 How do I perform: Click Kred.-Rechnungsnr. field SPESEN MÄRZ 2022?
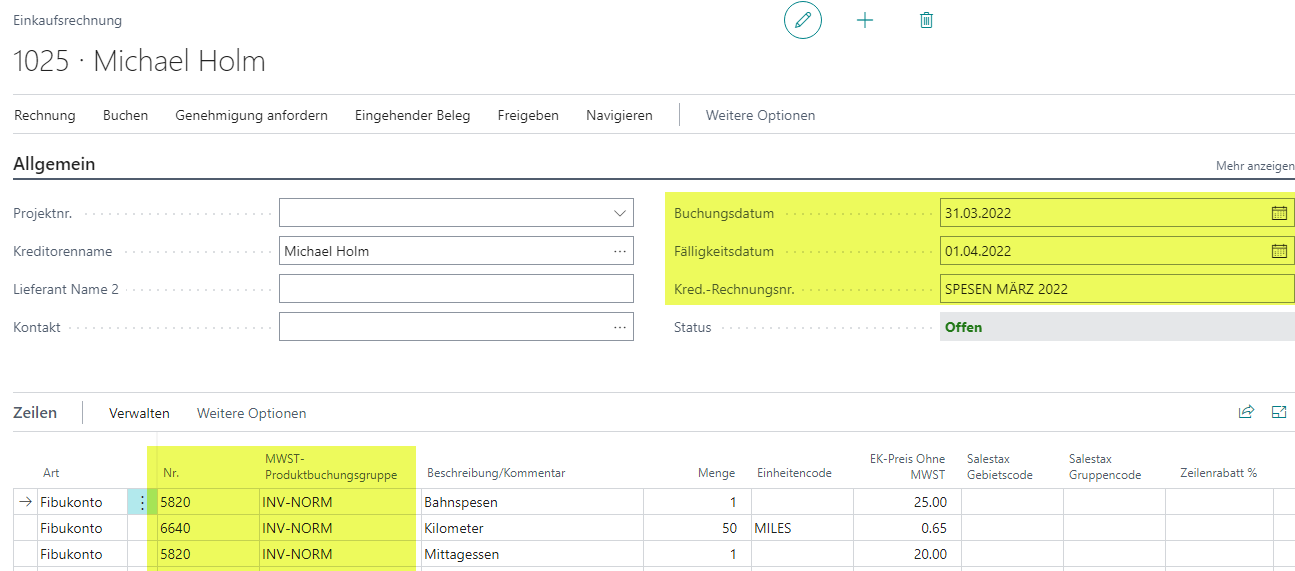click(1117, 289)
